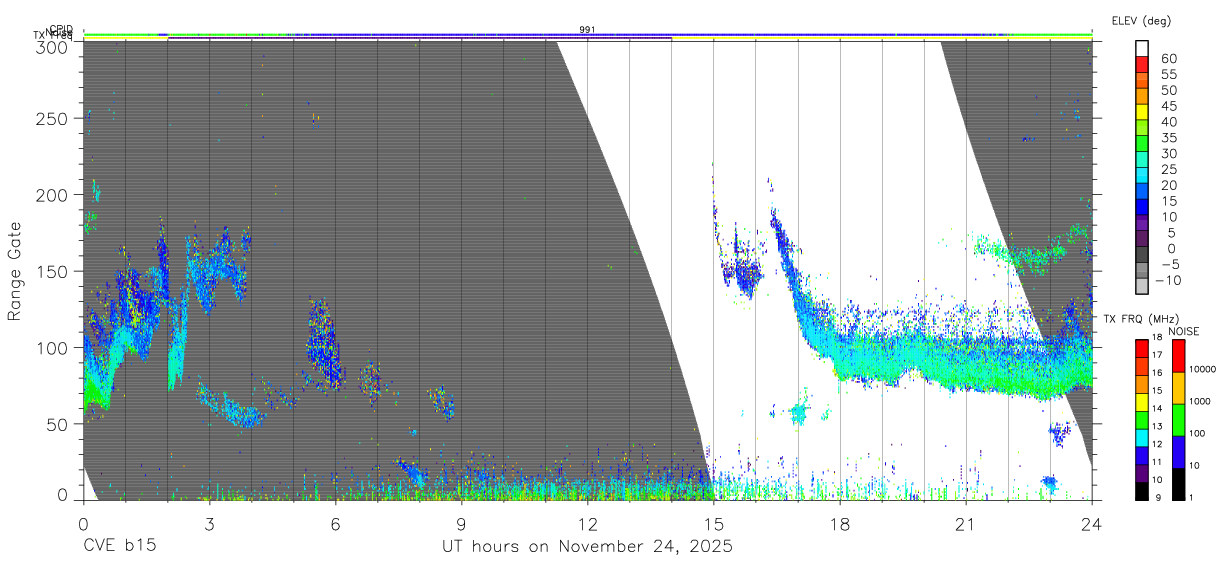Select the "100" range gate tick label
Image resolution: width=1228 pixels, height=567 pixels.
[53, 348]
